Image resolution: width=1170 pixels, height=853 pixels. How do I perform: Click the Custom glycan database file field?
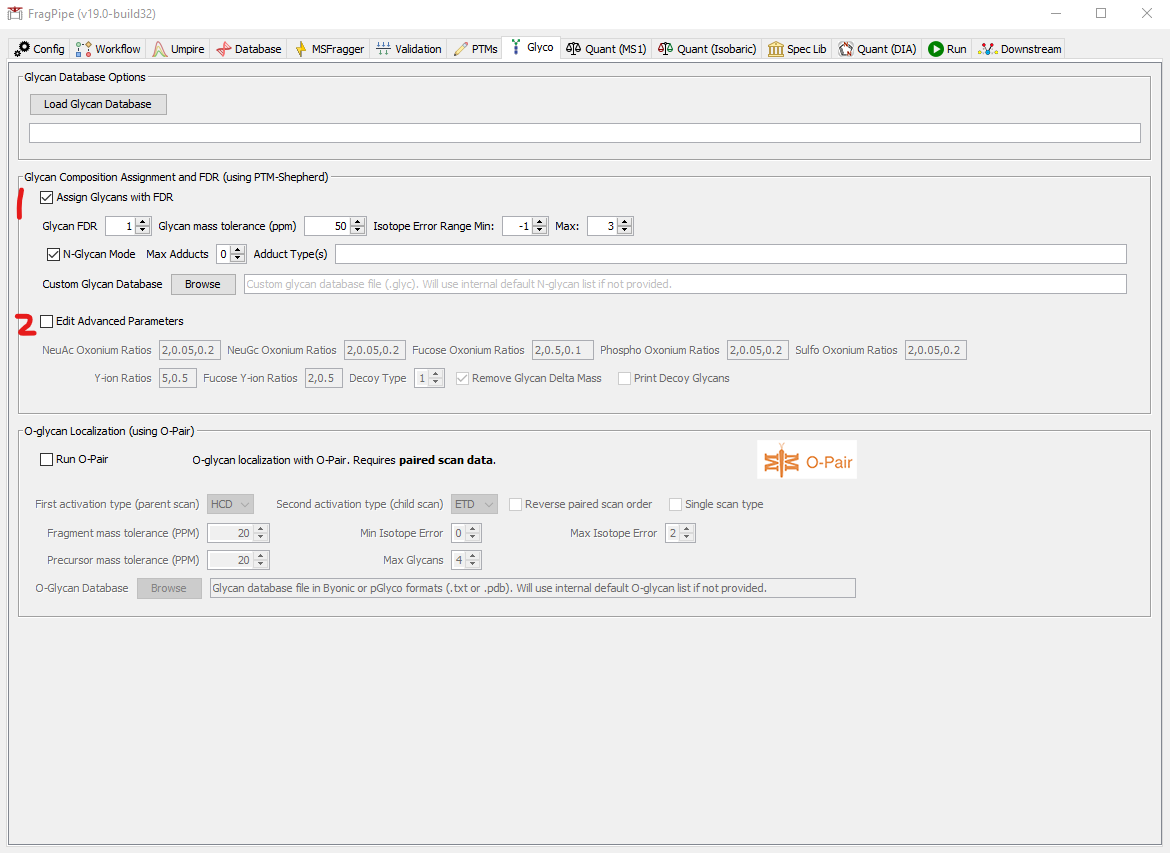click(x=685, y=284)
